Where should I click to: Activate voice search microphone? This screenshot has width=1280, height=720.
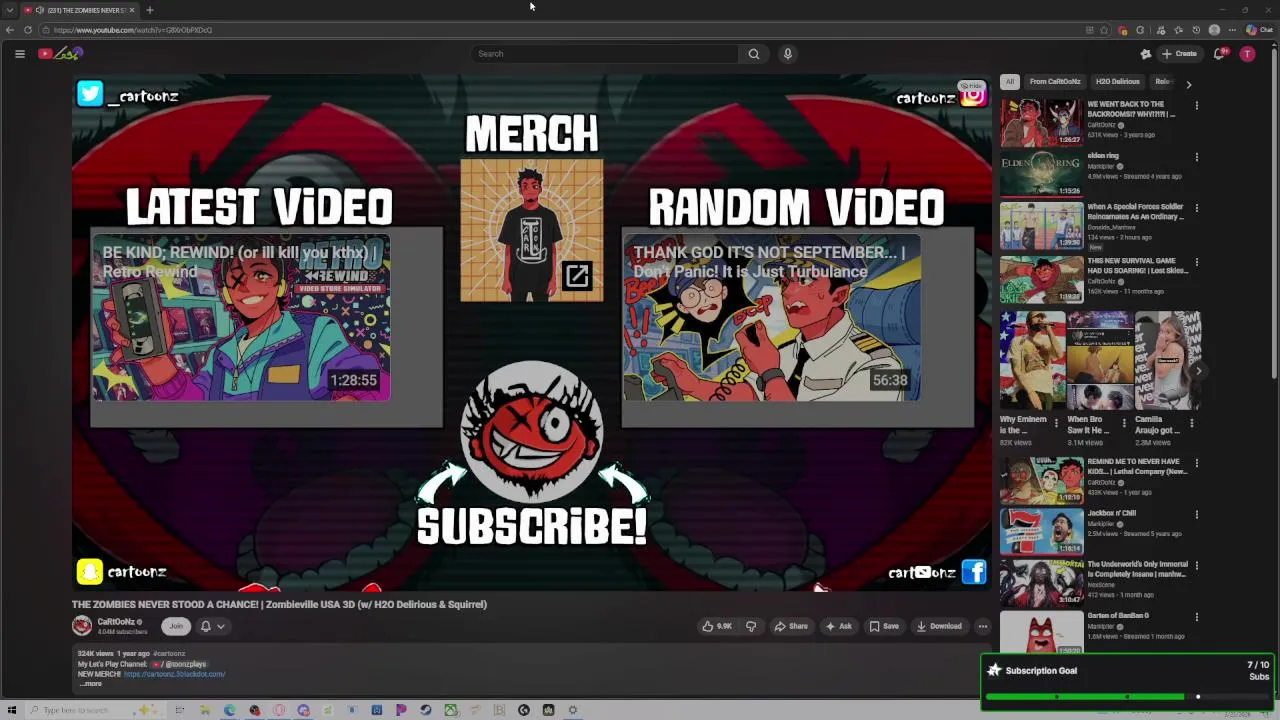pos(788,54)
